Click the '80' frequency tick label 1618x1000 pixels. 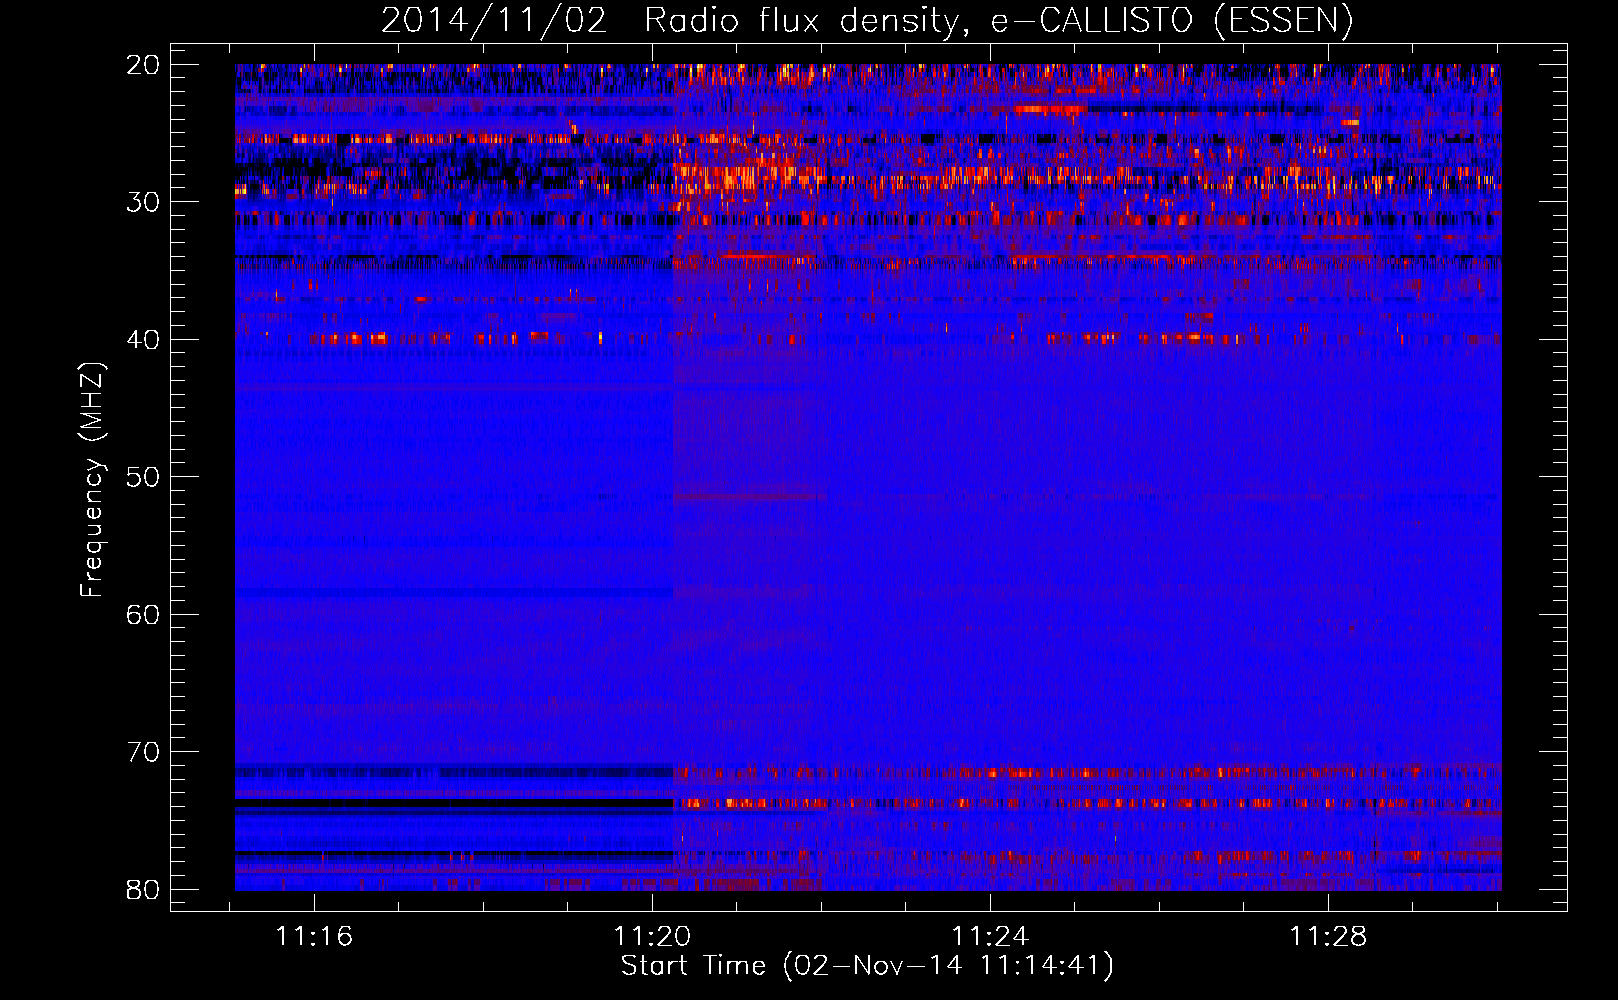click(143, 890)
